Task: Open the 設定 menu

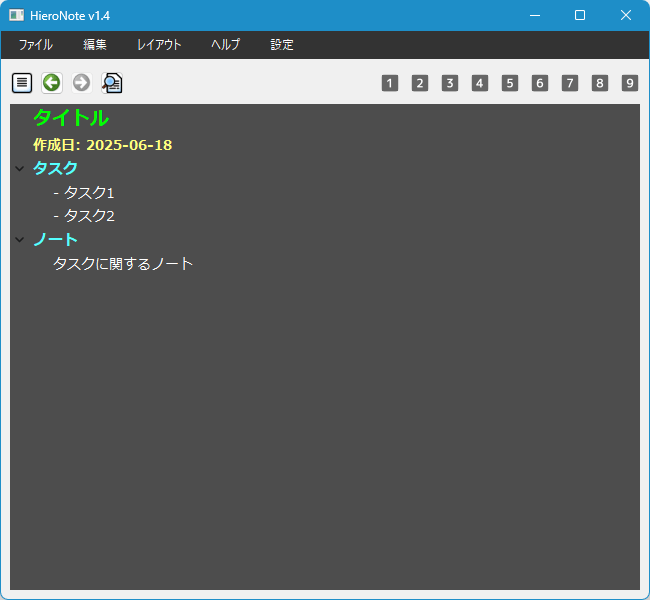Action: tap(282, 44)
